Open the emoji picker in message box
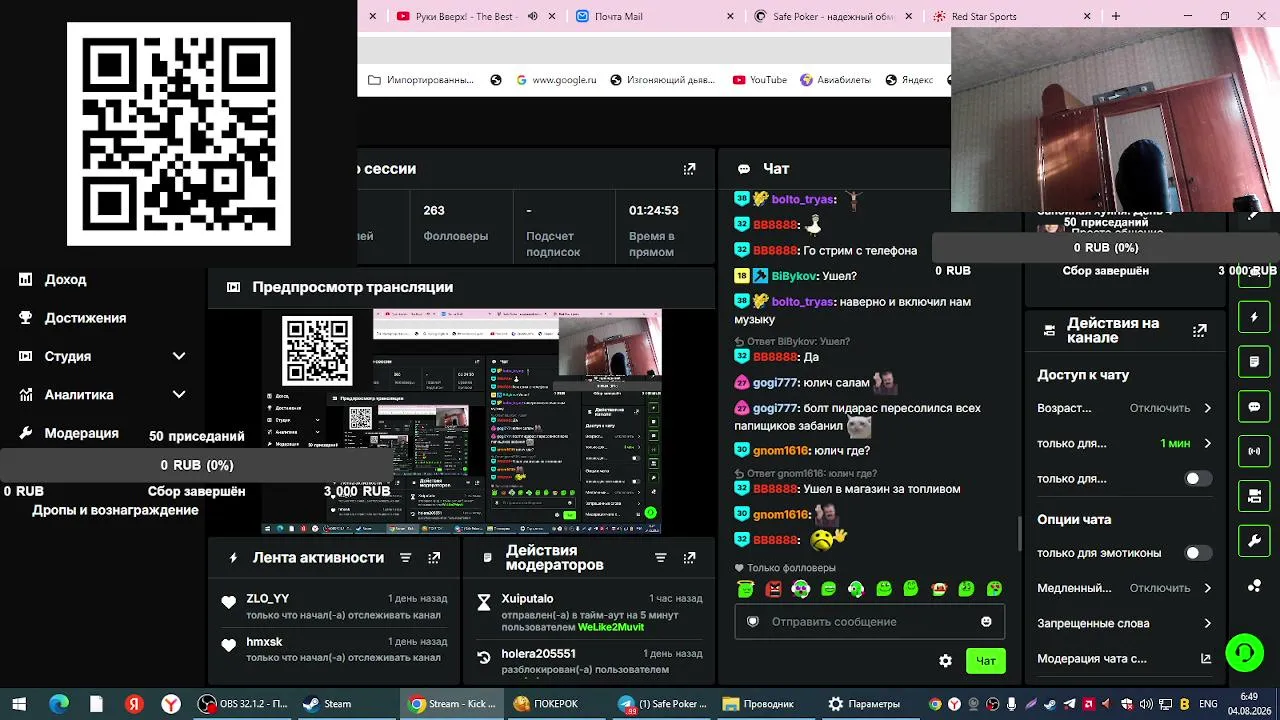This screenshot has width=1280, height=720. pyautogui.click(x=986, y=622)
